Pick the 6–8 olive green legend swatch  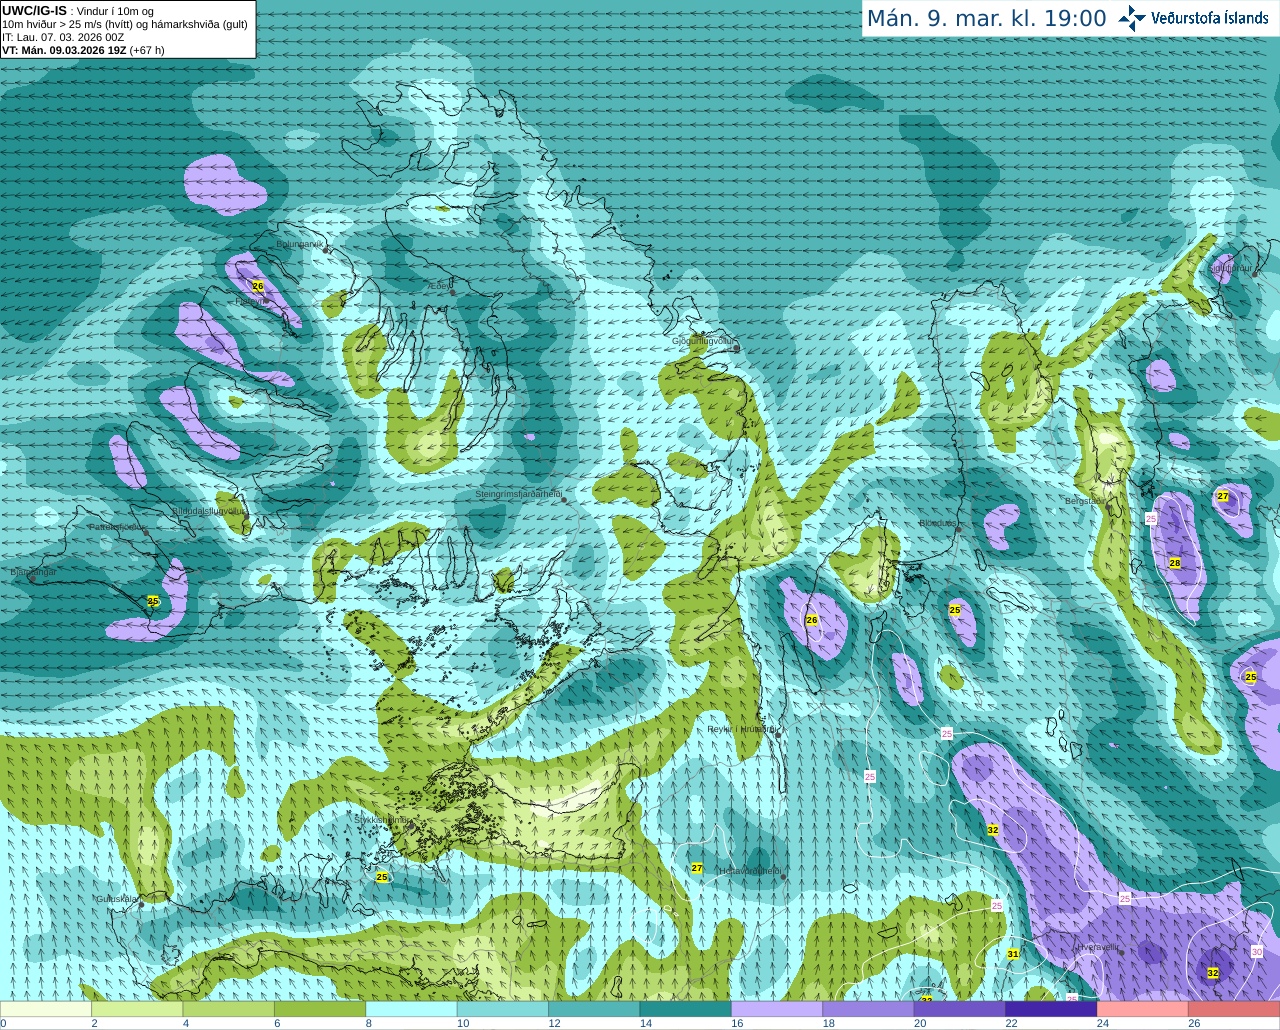point(320,1009)
